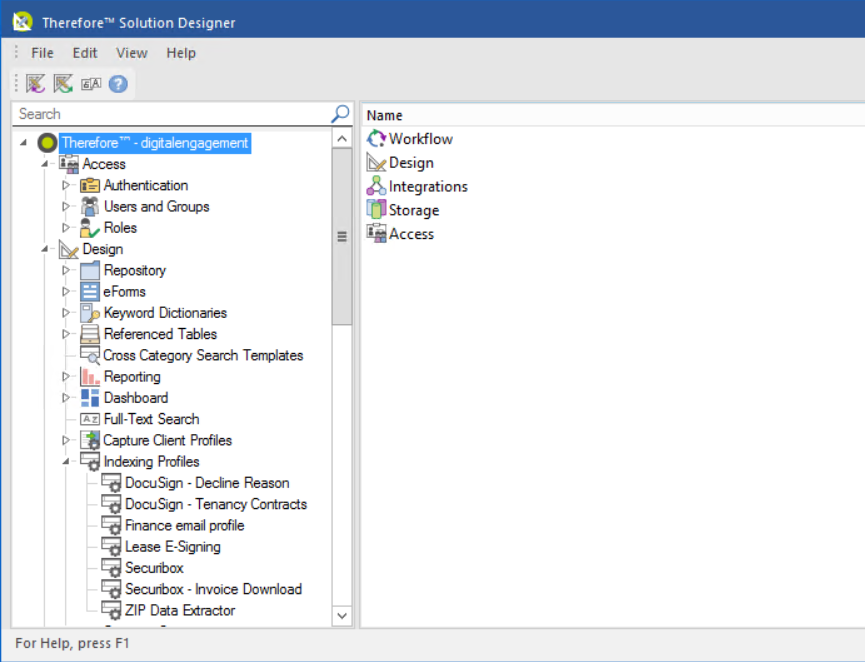This screenshot has height=662, width=865.
Task: Click the tree scrollbar down arrow
Action: [342, 616]
